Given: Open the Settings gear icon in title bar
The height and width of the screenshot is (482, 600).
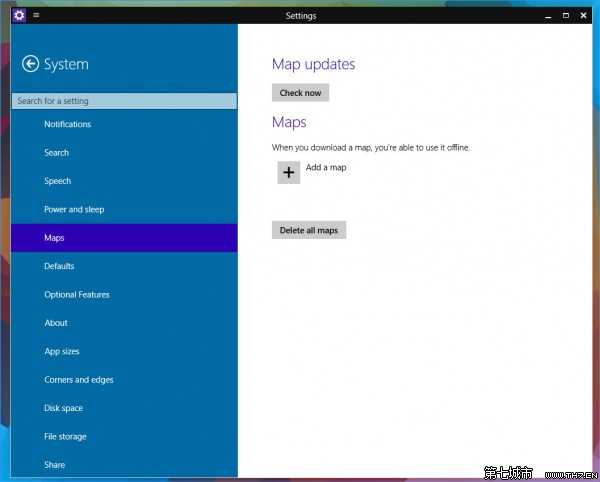Looking at the screenshot, I should tap(19, 15).
